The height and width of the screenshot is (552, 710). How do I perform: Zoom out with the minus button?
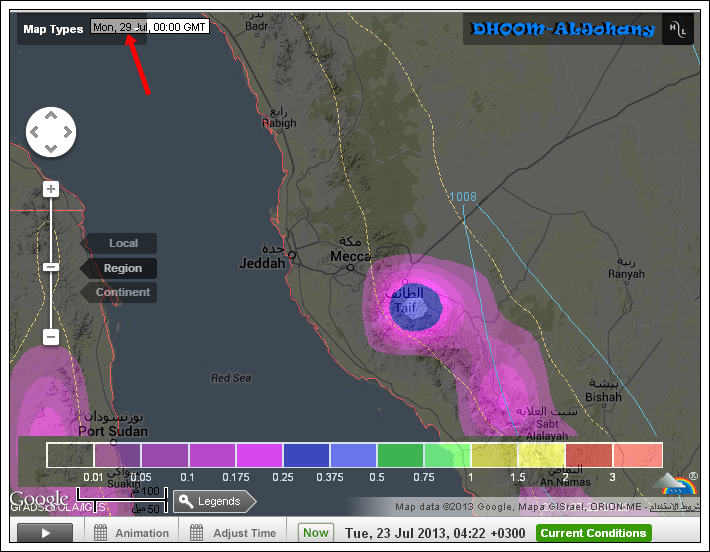tap(51, 337)
